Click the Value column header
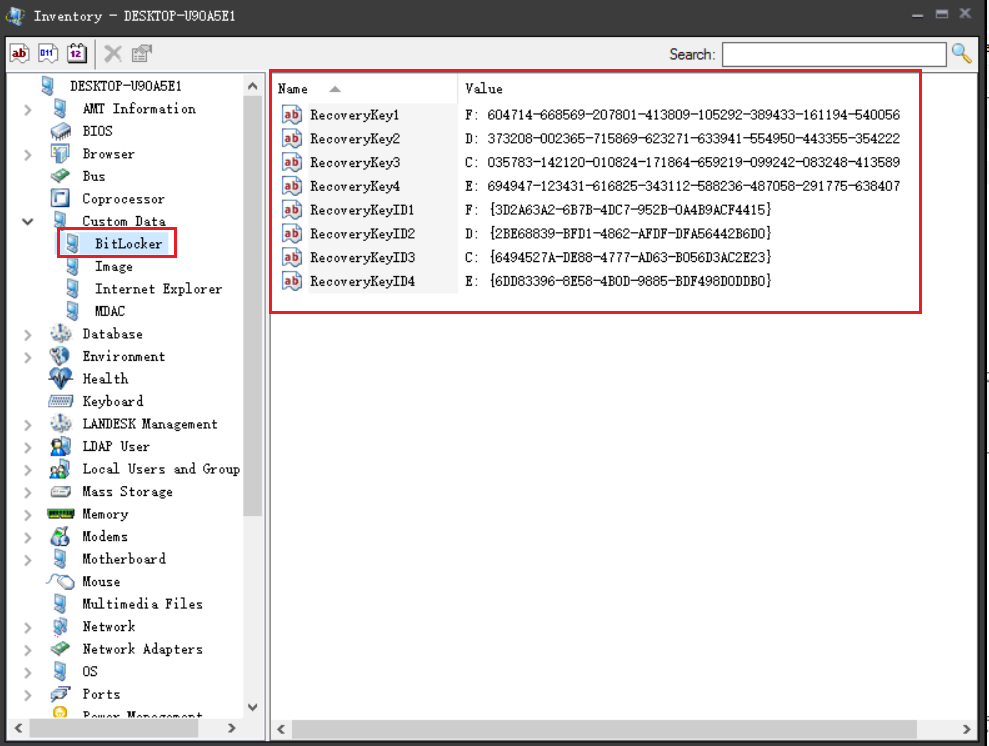This screenshot has height=746, width=989. coord(484,89)
